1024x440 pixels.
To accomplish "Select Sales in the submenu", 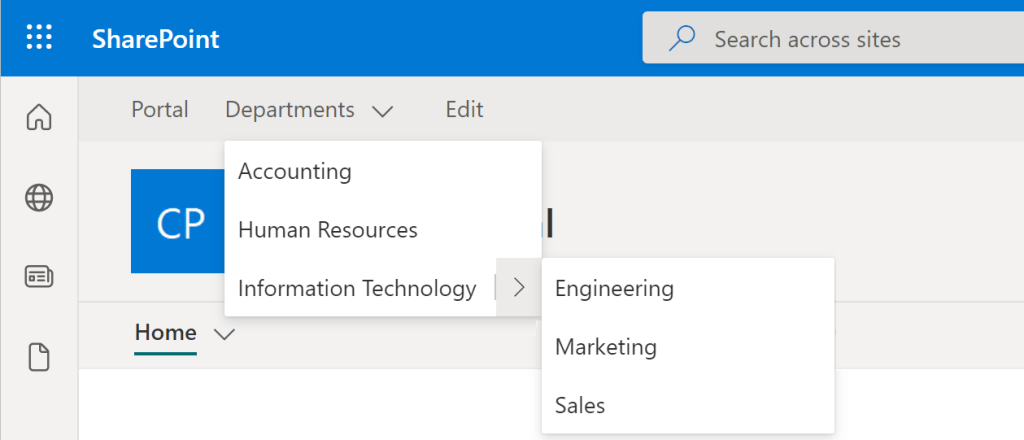I will (580, 405).
